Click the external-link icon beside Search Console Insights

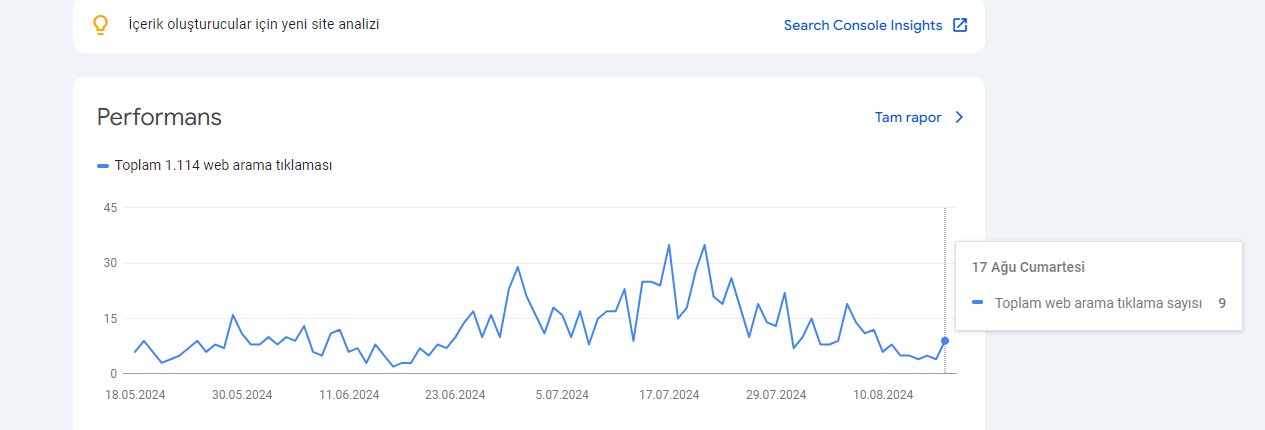960,25
